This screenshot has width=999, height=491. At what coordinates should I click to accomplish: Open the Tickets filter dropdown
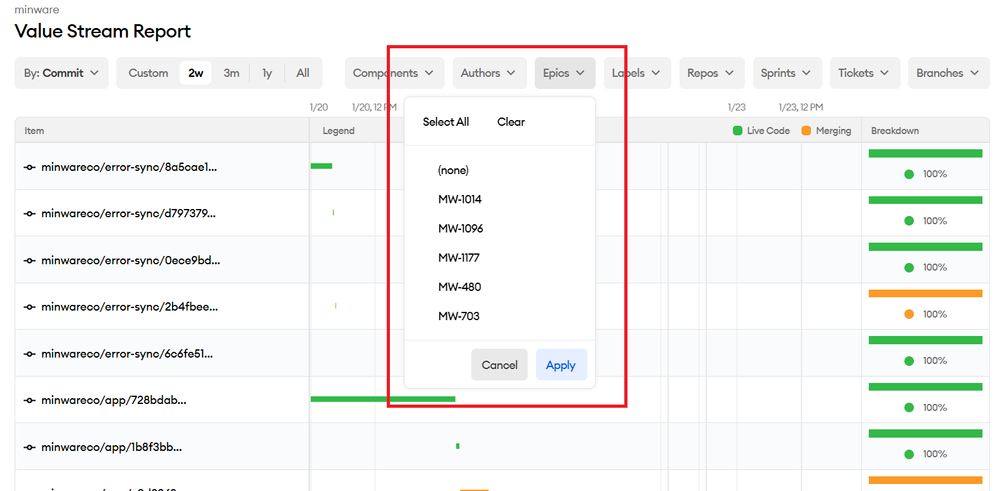point(864,73)
